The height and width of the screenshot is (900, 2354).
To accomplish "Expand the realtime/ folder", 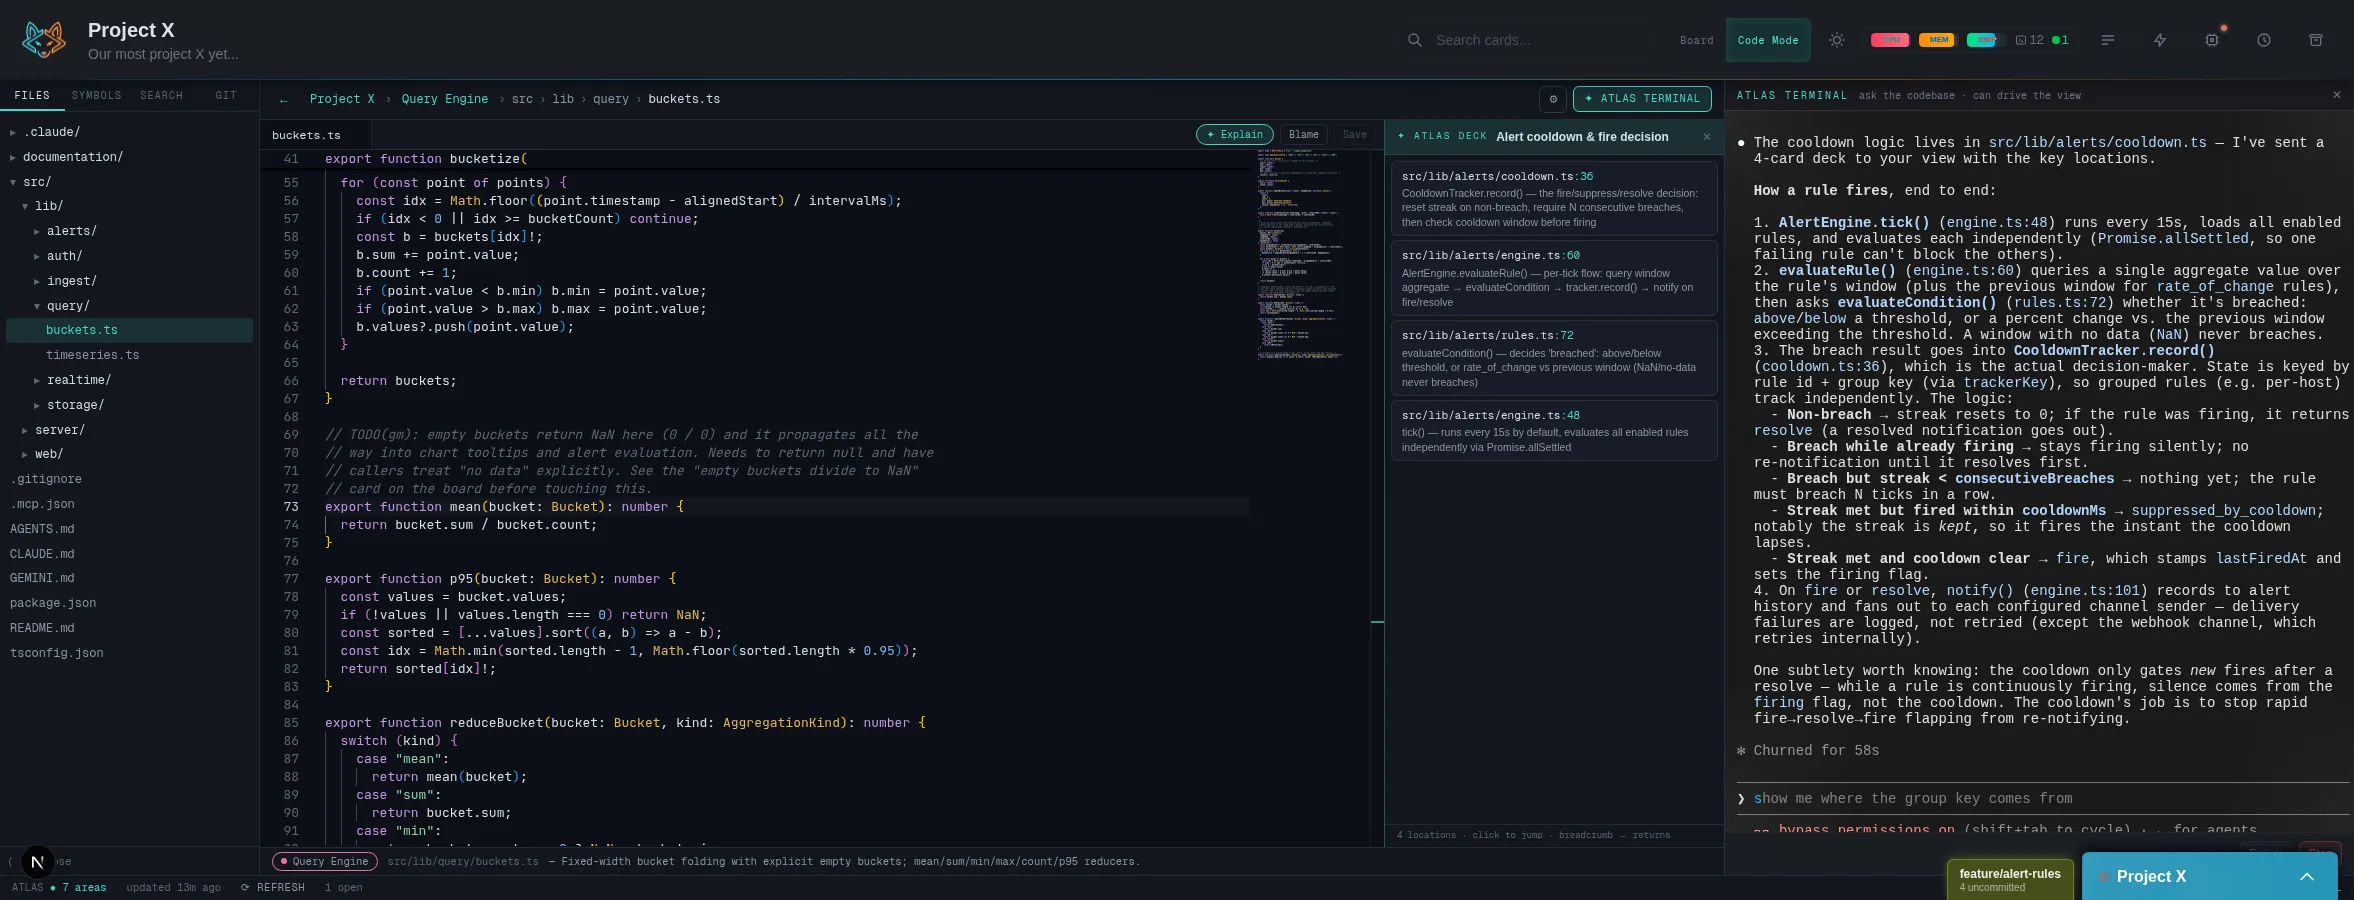I will pyautogui.click(x=130, y=380).
